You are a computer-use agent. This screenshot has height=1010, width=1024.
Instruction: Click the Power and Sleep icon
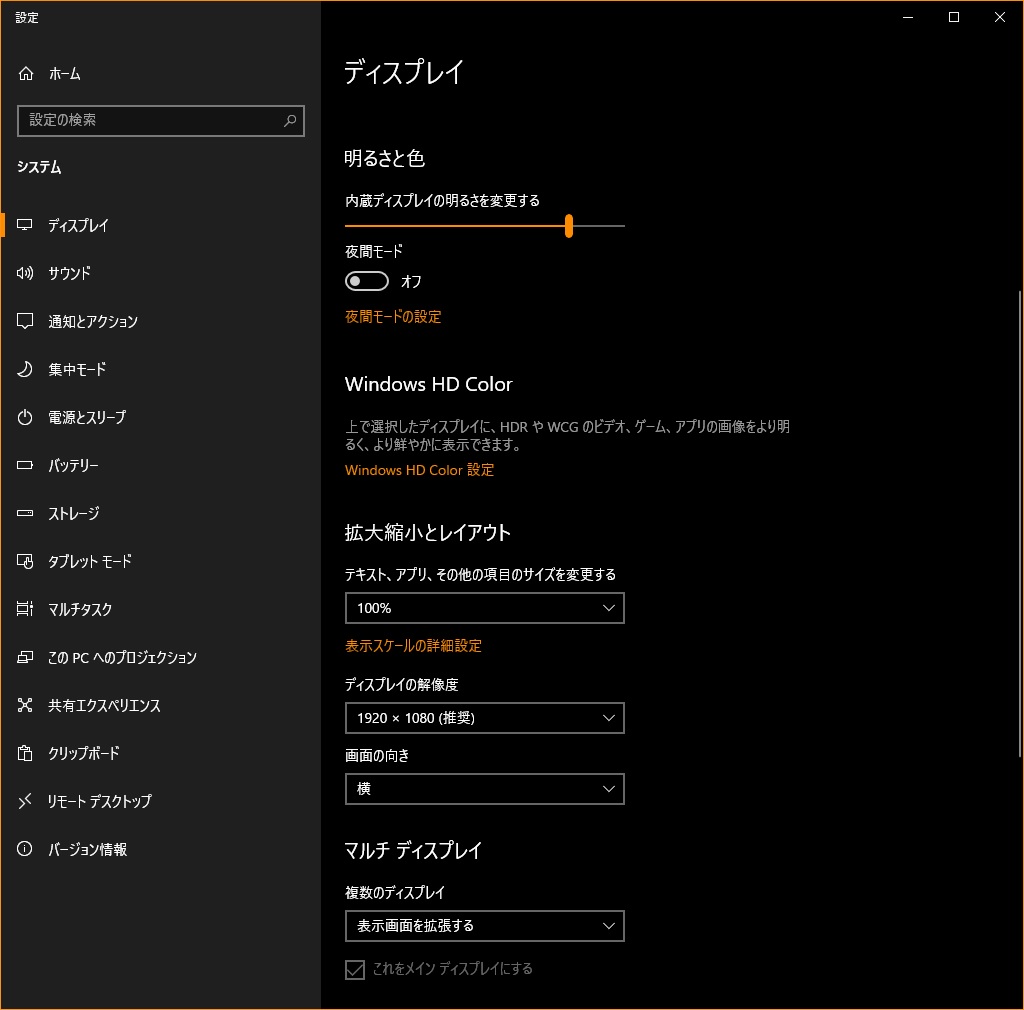pyautogui.click(x=26, y=417)
